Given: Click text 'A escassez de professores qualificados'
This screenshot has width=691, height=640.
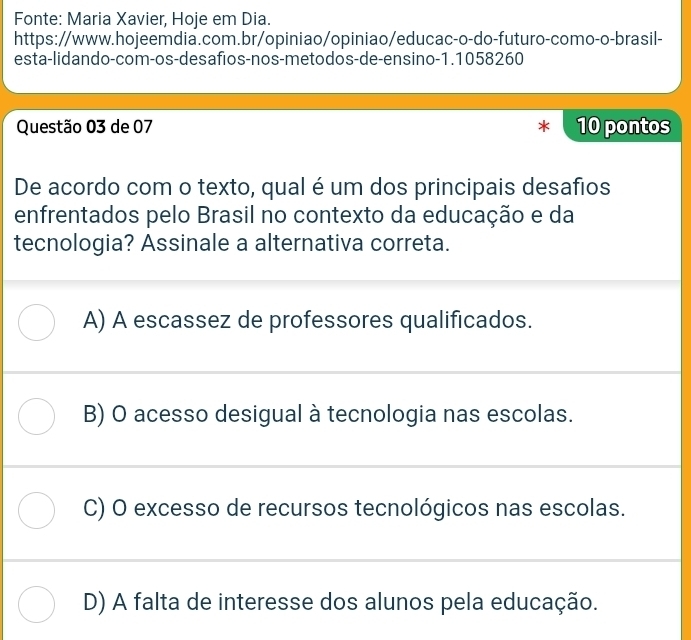Looking at the screenshot, I should 322,321.
